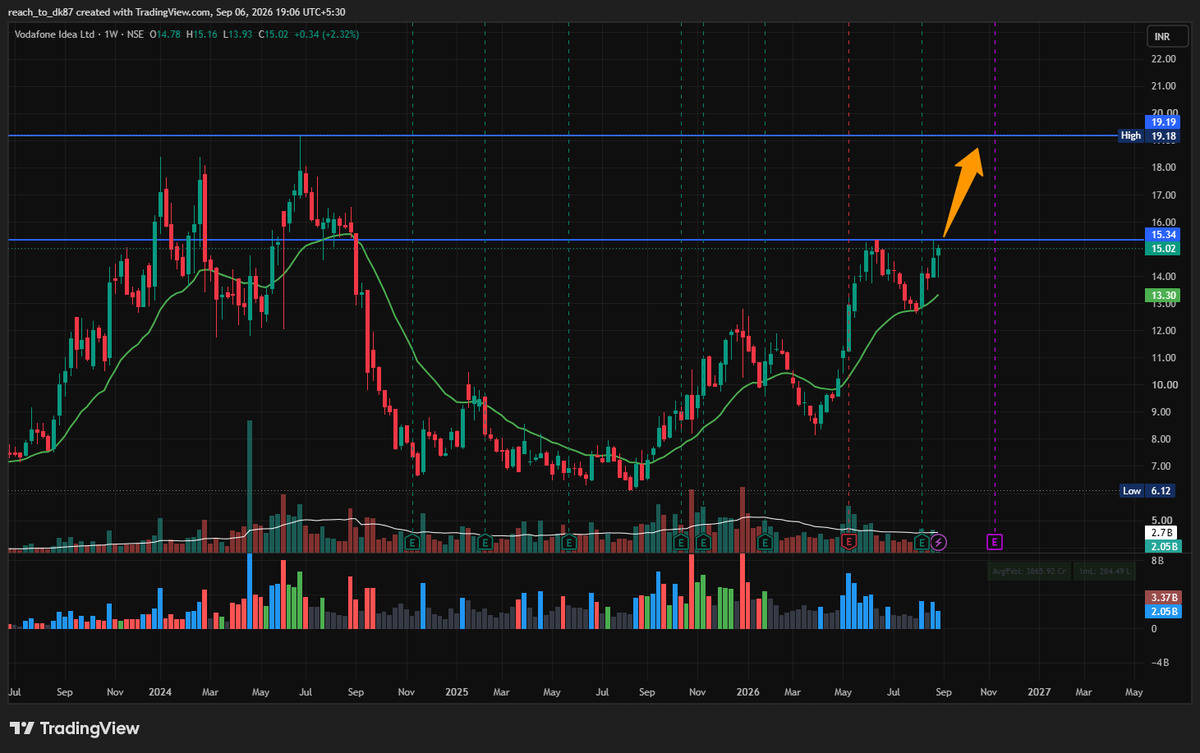Click the 15.34 blue price line label

pyautogui.click(x=1162, y=235)
